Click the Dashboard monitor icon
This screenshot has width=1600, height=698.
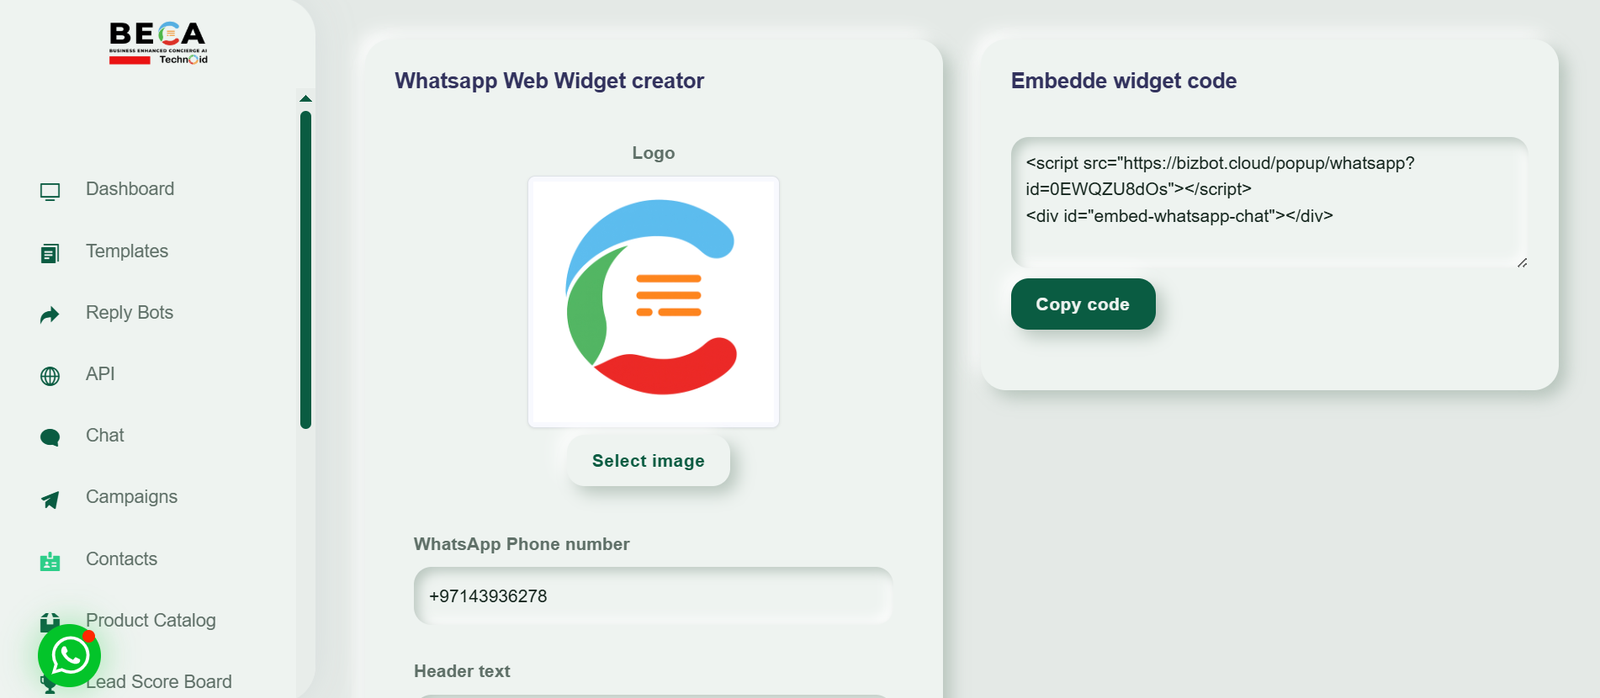(50, 191)
